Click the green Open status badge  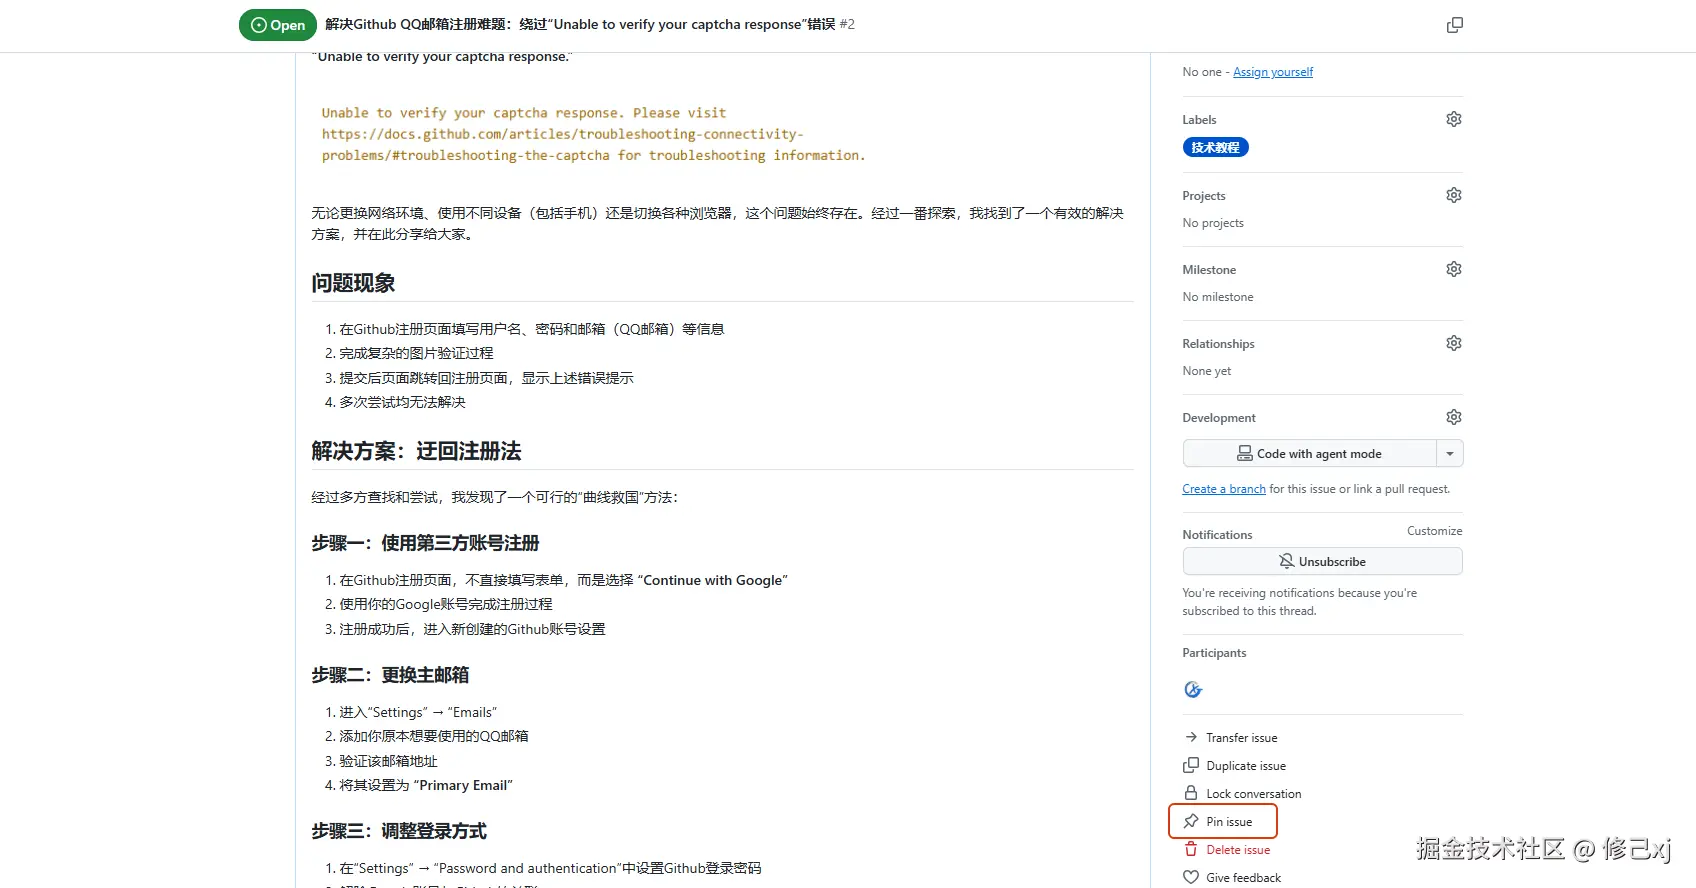(x=278, y=25)
